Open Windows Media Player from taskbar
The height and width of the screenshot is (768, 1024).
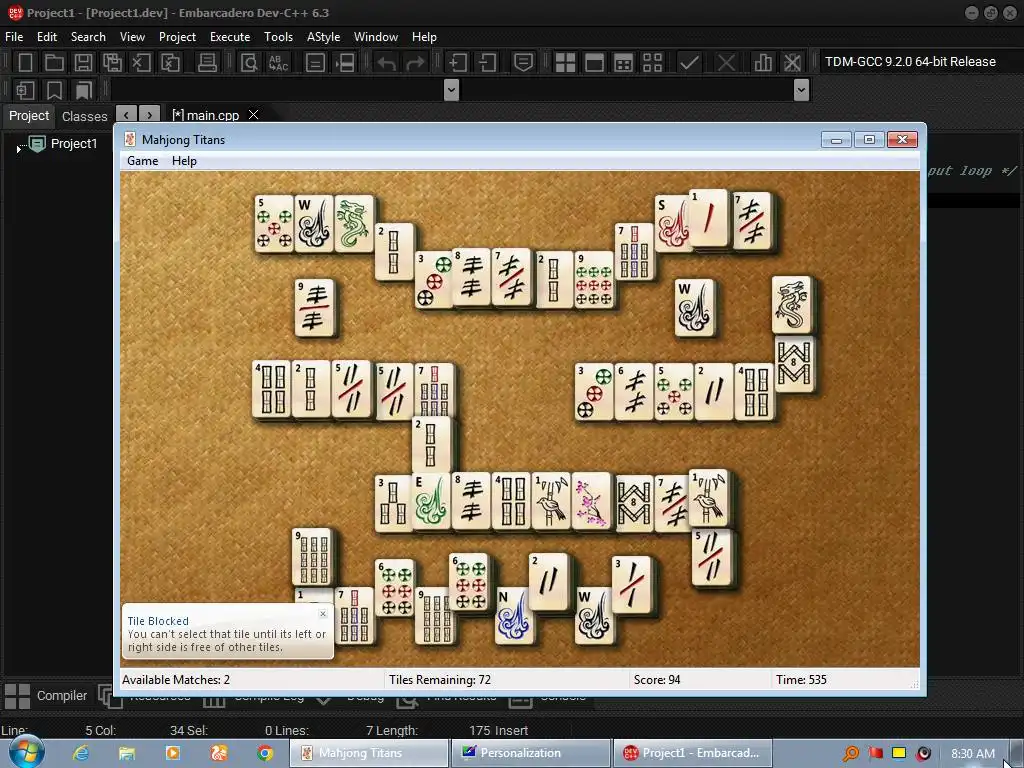[173, 753]
